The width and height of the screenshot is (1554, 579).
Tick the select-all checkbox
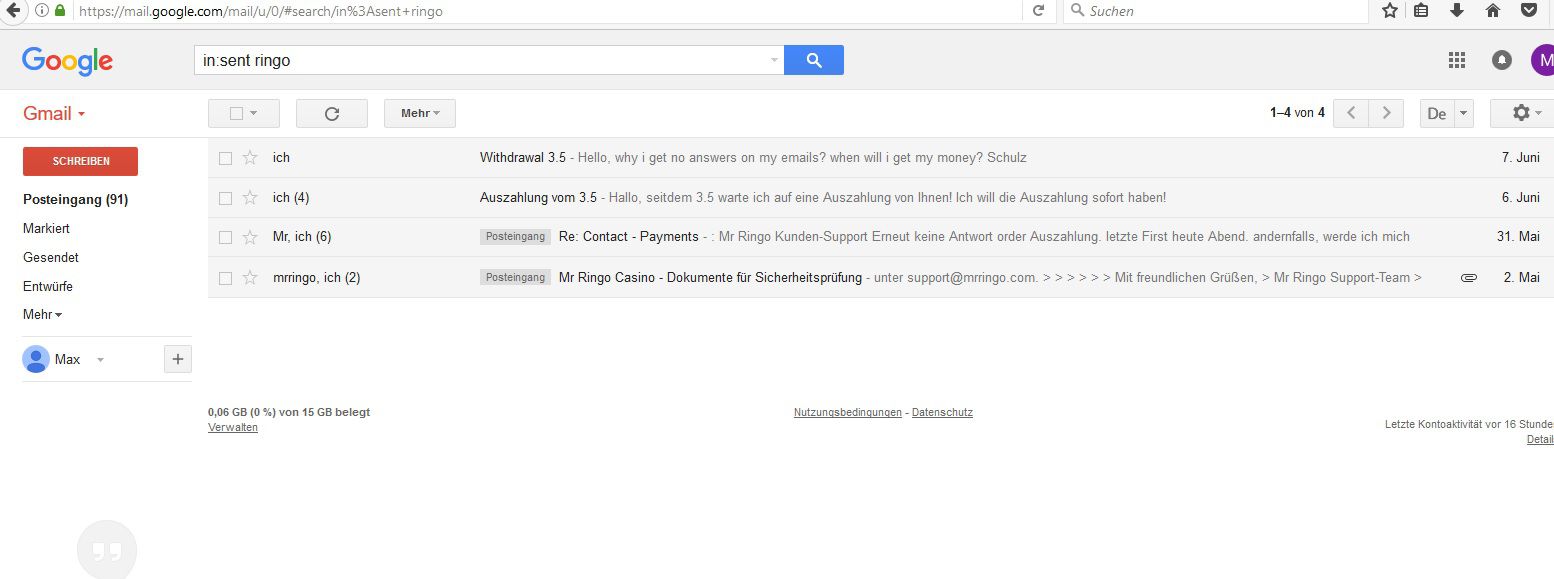pyautogui.click(x=236, y=113)
